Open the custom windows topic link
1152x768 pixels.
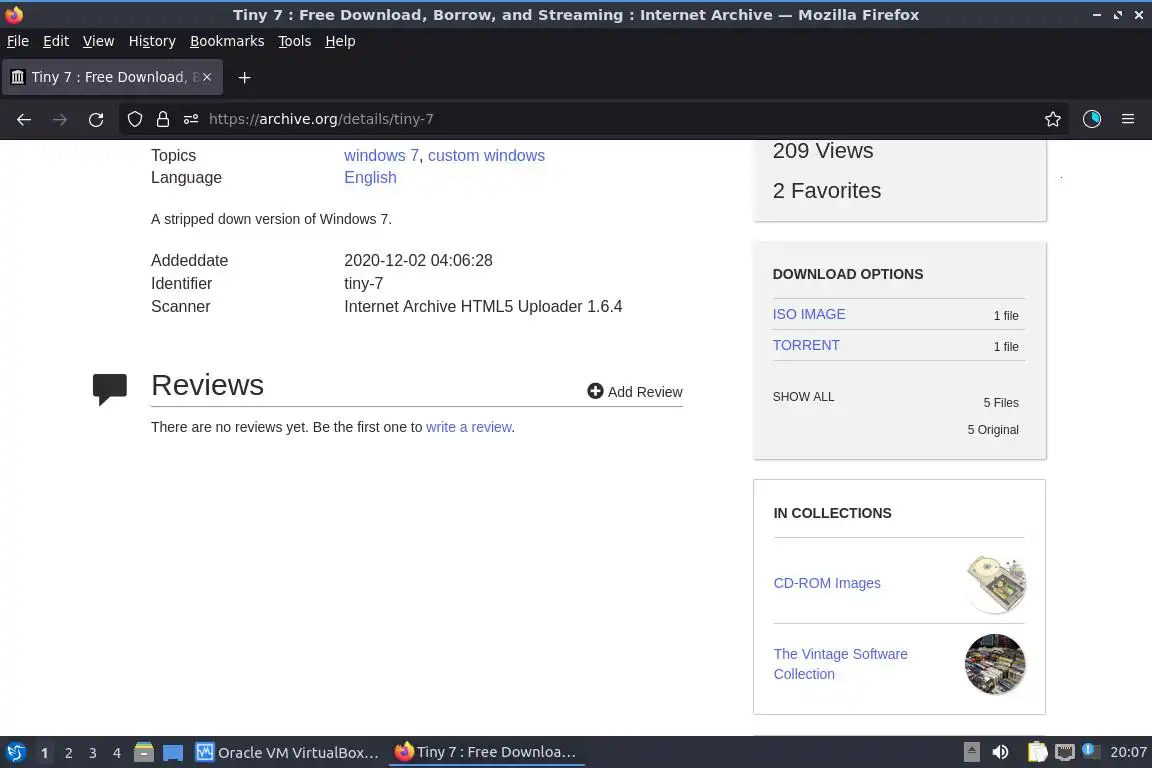pos(486,156)
